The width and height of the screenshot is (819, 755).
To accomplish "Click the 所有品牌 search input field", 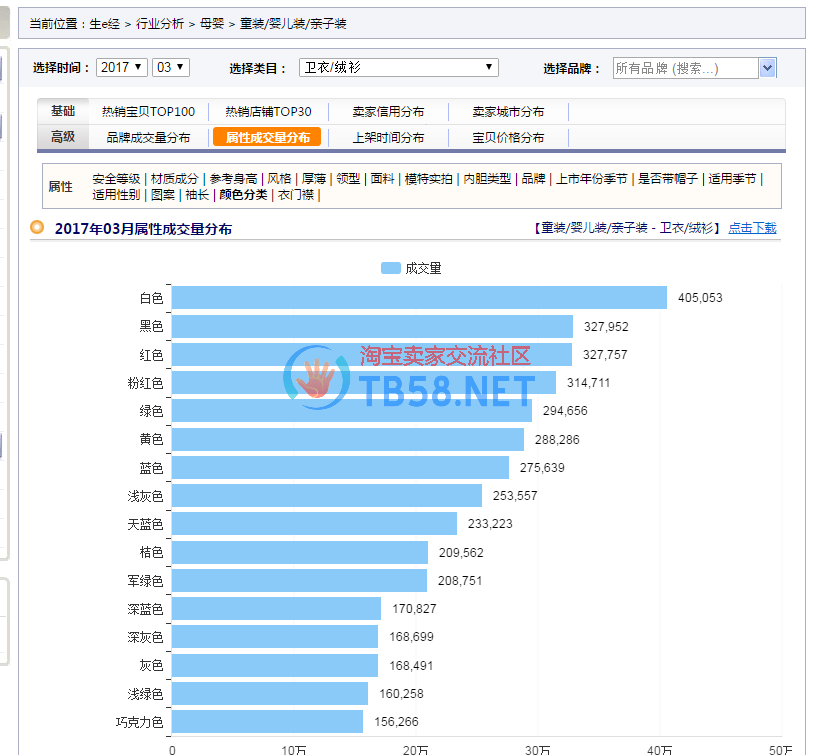I will (685, 68).
